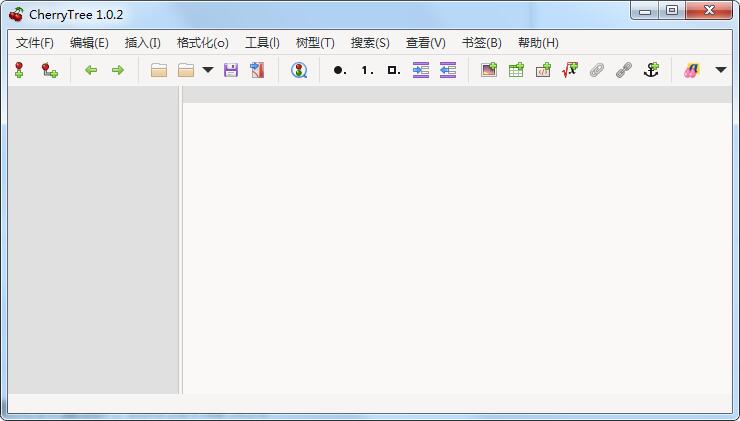Viewport: 740px width, 421px height.
Task: Click the CherryTree cherry icon in title bar
Action: [x=17, y=15]
